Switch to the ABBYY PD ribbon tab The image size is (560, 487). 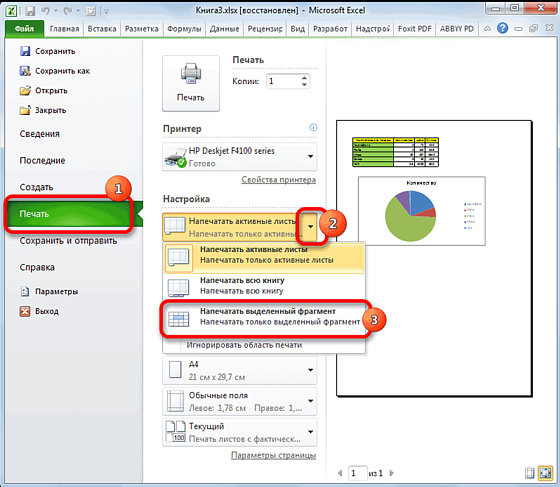pyautogui.click(x=457, y=29)
